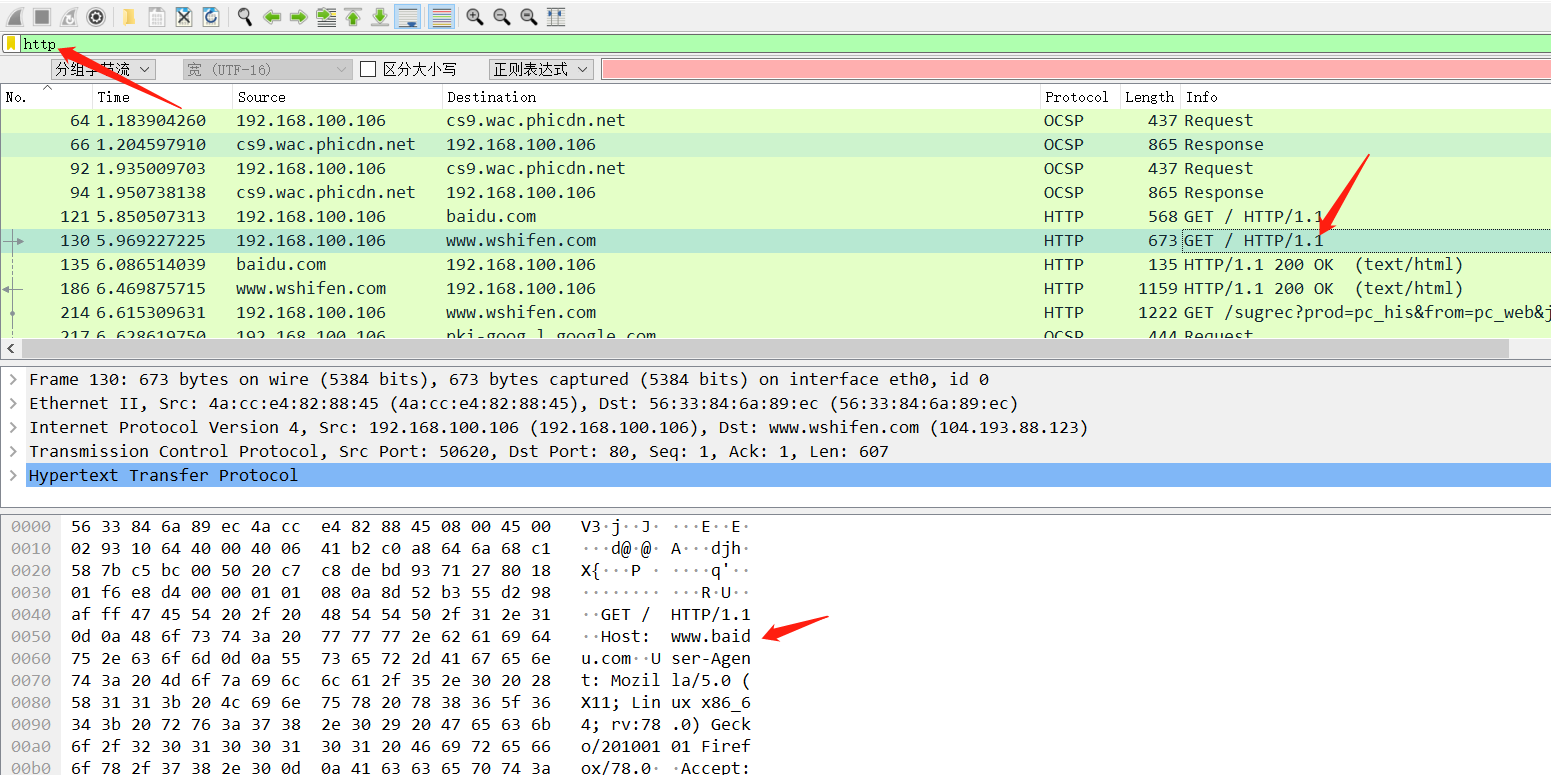Screen dimensions: 1551x775
Task: Toggle packet list colorization
Action: point(441,17)
